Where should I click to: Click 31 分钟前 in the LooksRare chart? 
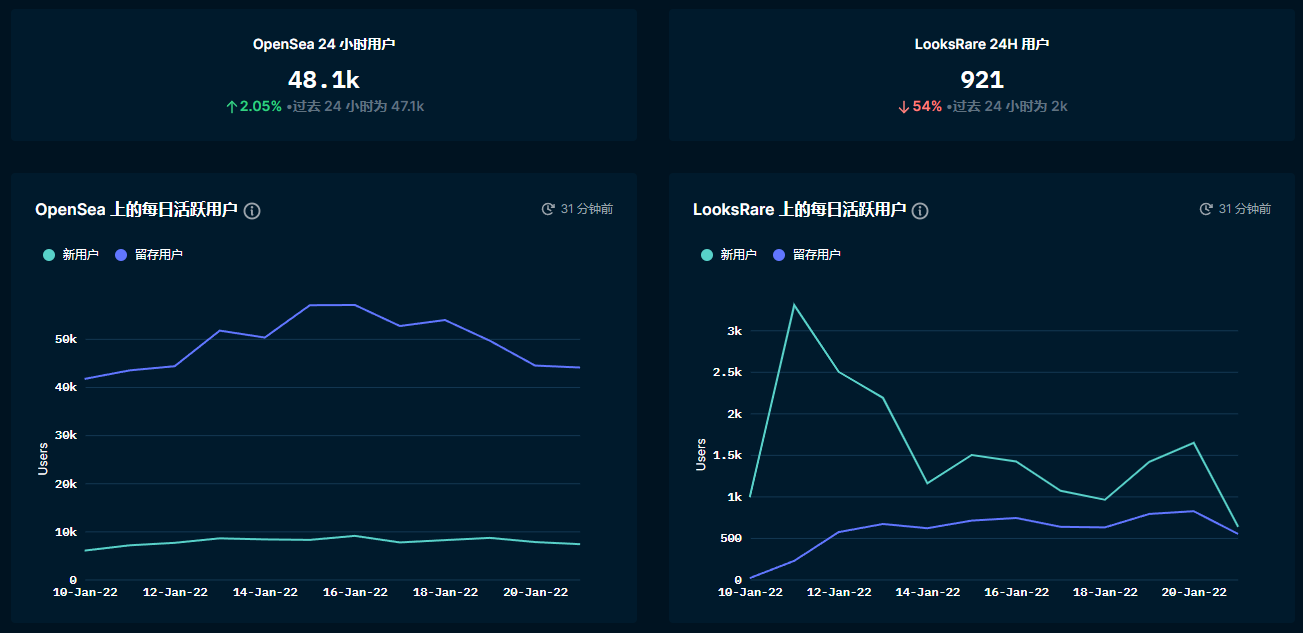[1245, 209]
